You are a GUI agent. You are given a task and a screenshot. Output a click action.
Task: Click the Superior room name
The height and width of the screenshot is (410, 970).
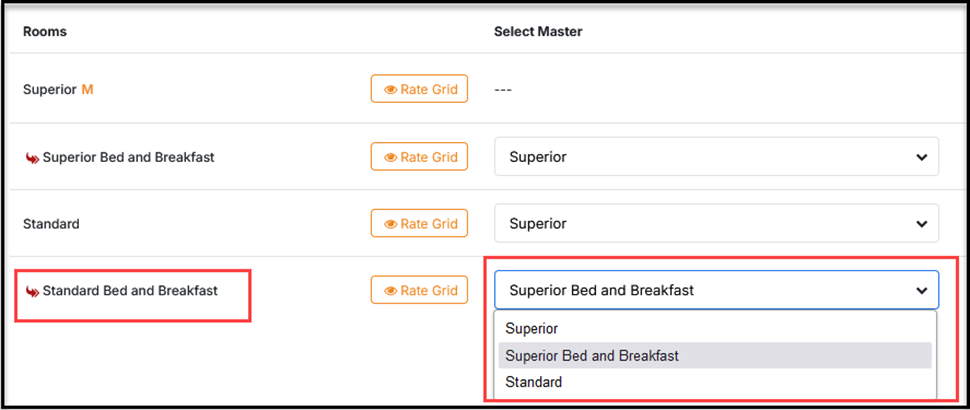[49, 89]
